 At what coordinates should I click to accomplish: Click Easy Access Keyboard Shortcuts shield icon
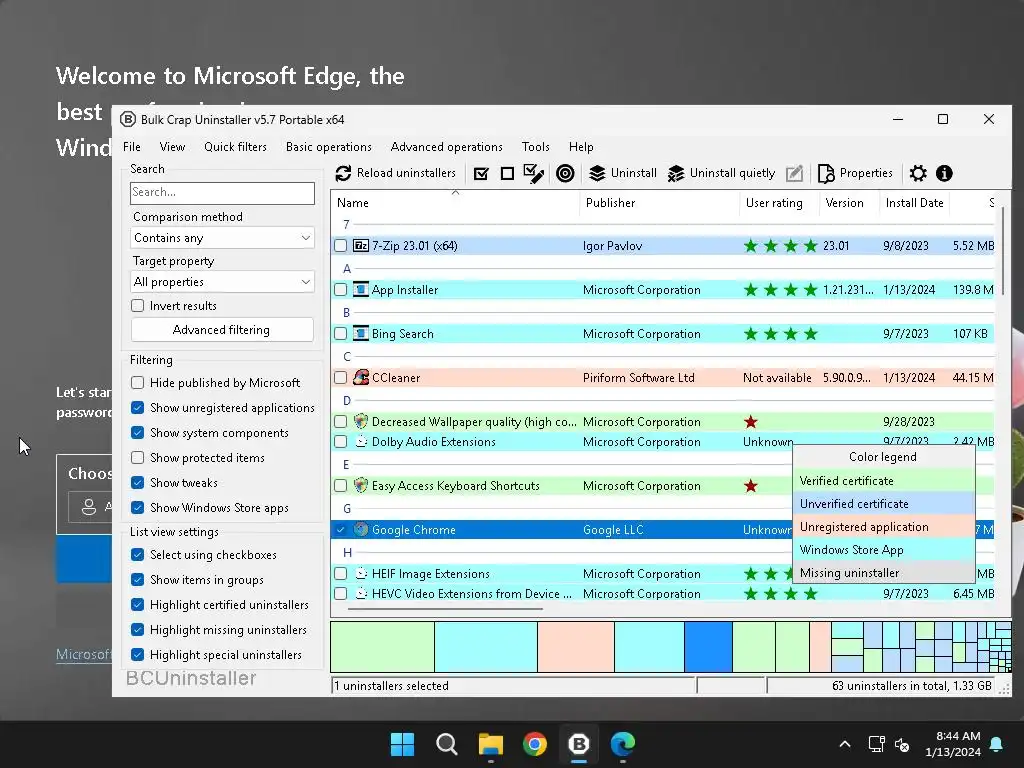(x=360, y=485)
